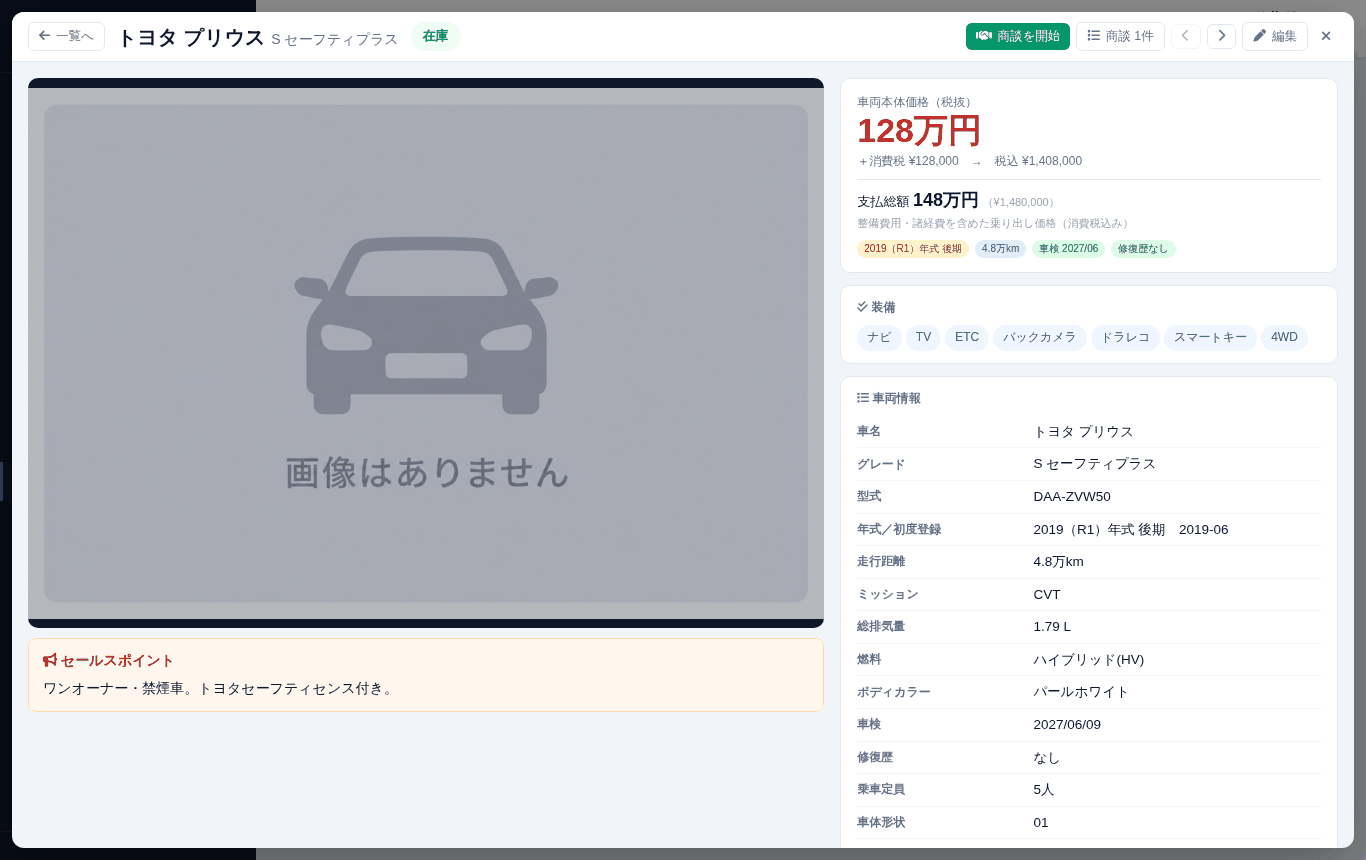The image size is (1366, 860).
Task: Click the 支払総額 148万円 amount
Action: (x=945, y=200)
